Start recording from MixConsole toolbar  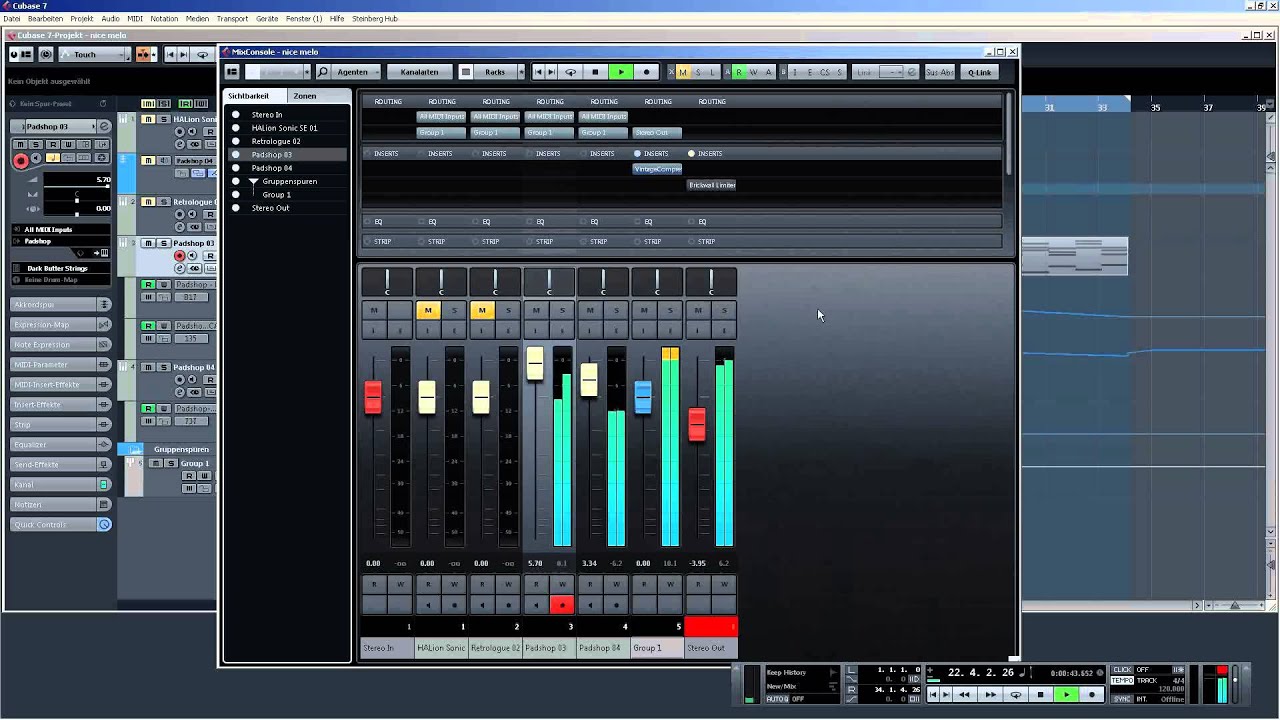pos(646,72)
